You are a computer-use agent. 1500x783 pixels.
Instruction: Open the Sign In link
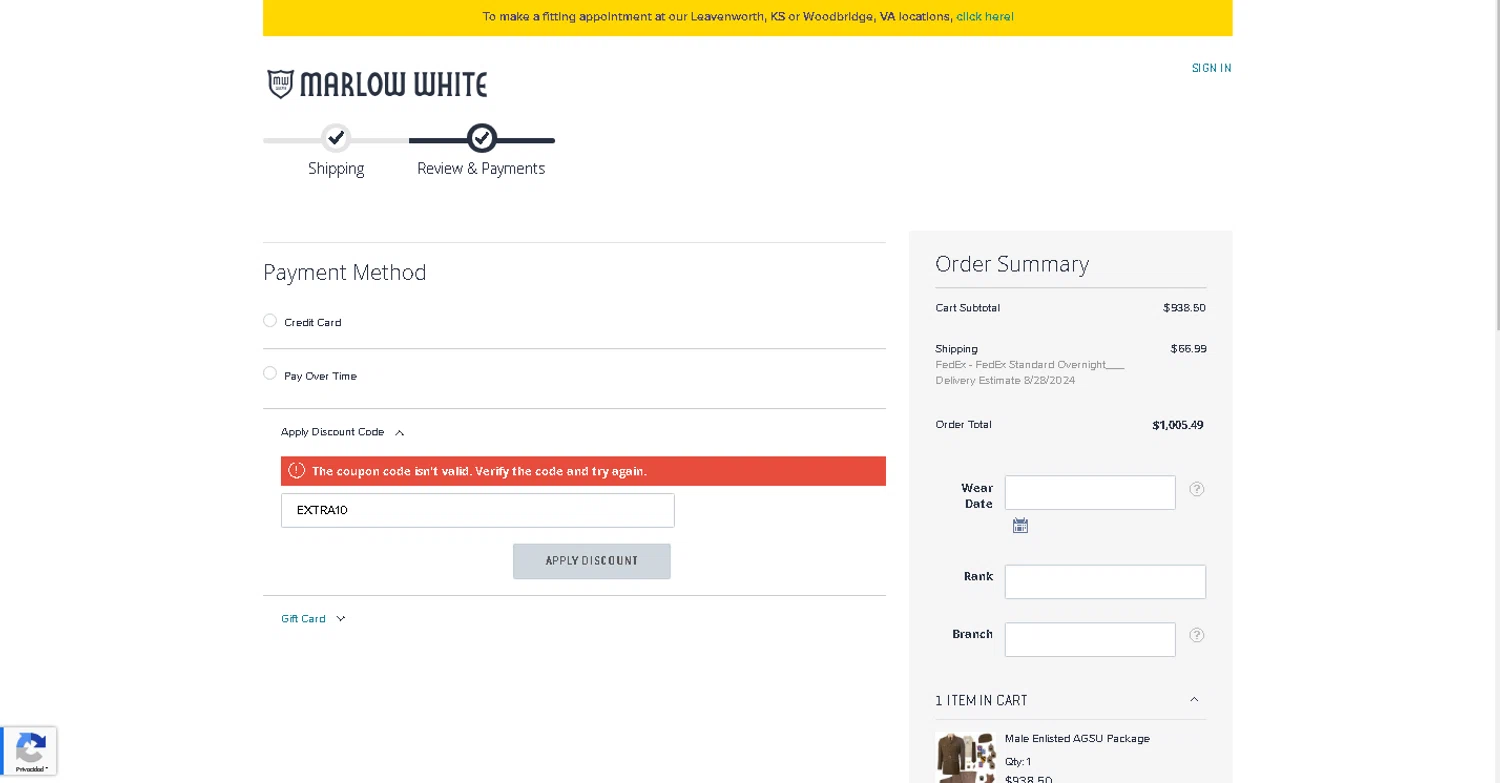[x=1211, y=68]
